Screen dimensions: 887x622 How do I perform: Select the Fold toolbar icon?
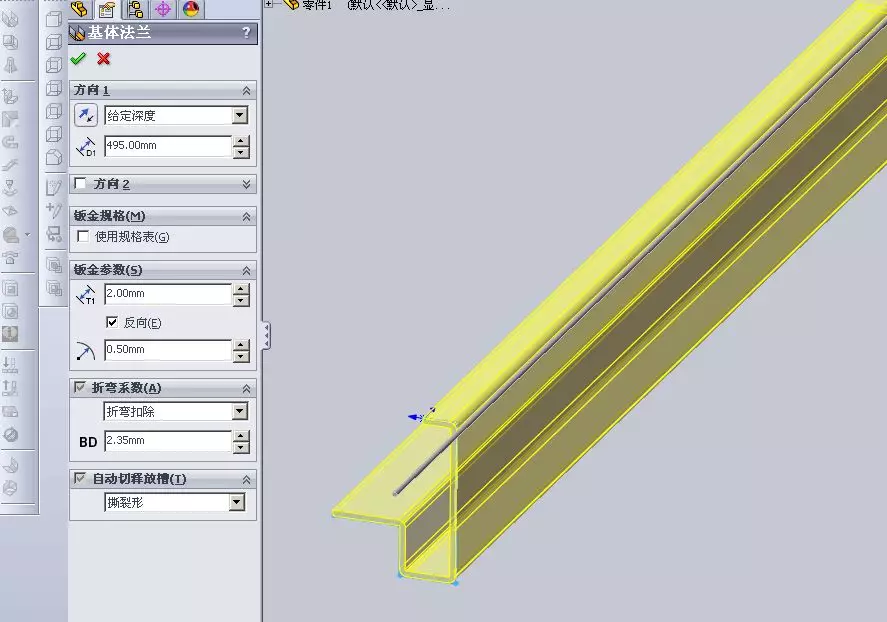point(10,387)
